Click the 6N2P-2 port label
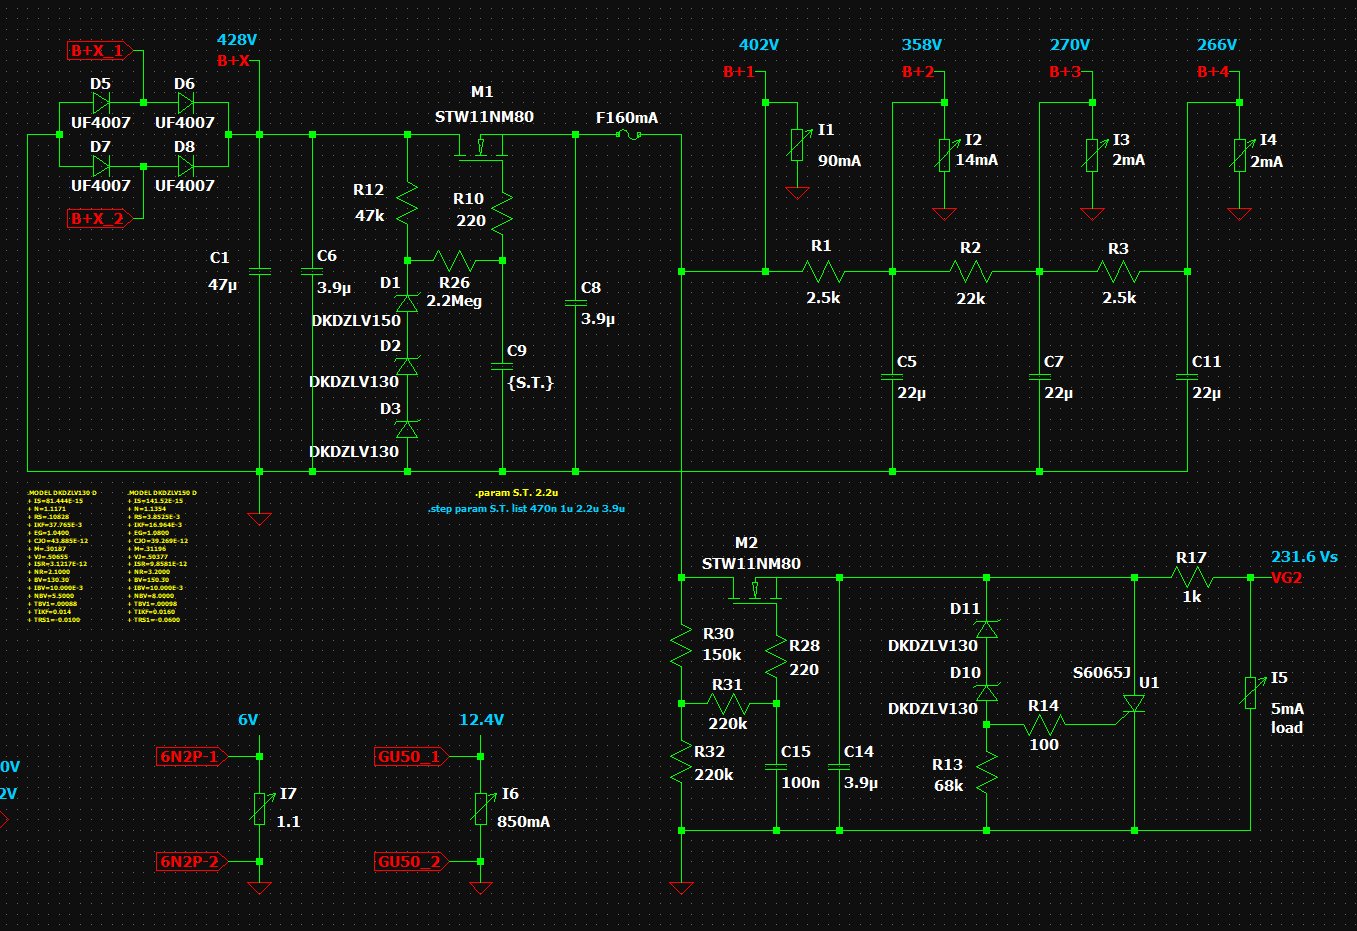 (x=189, y=861)
